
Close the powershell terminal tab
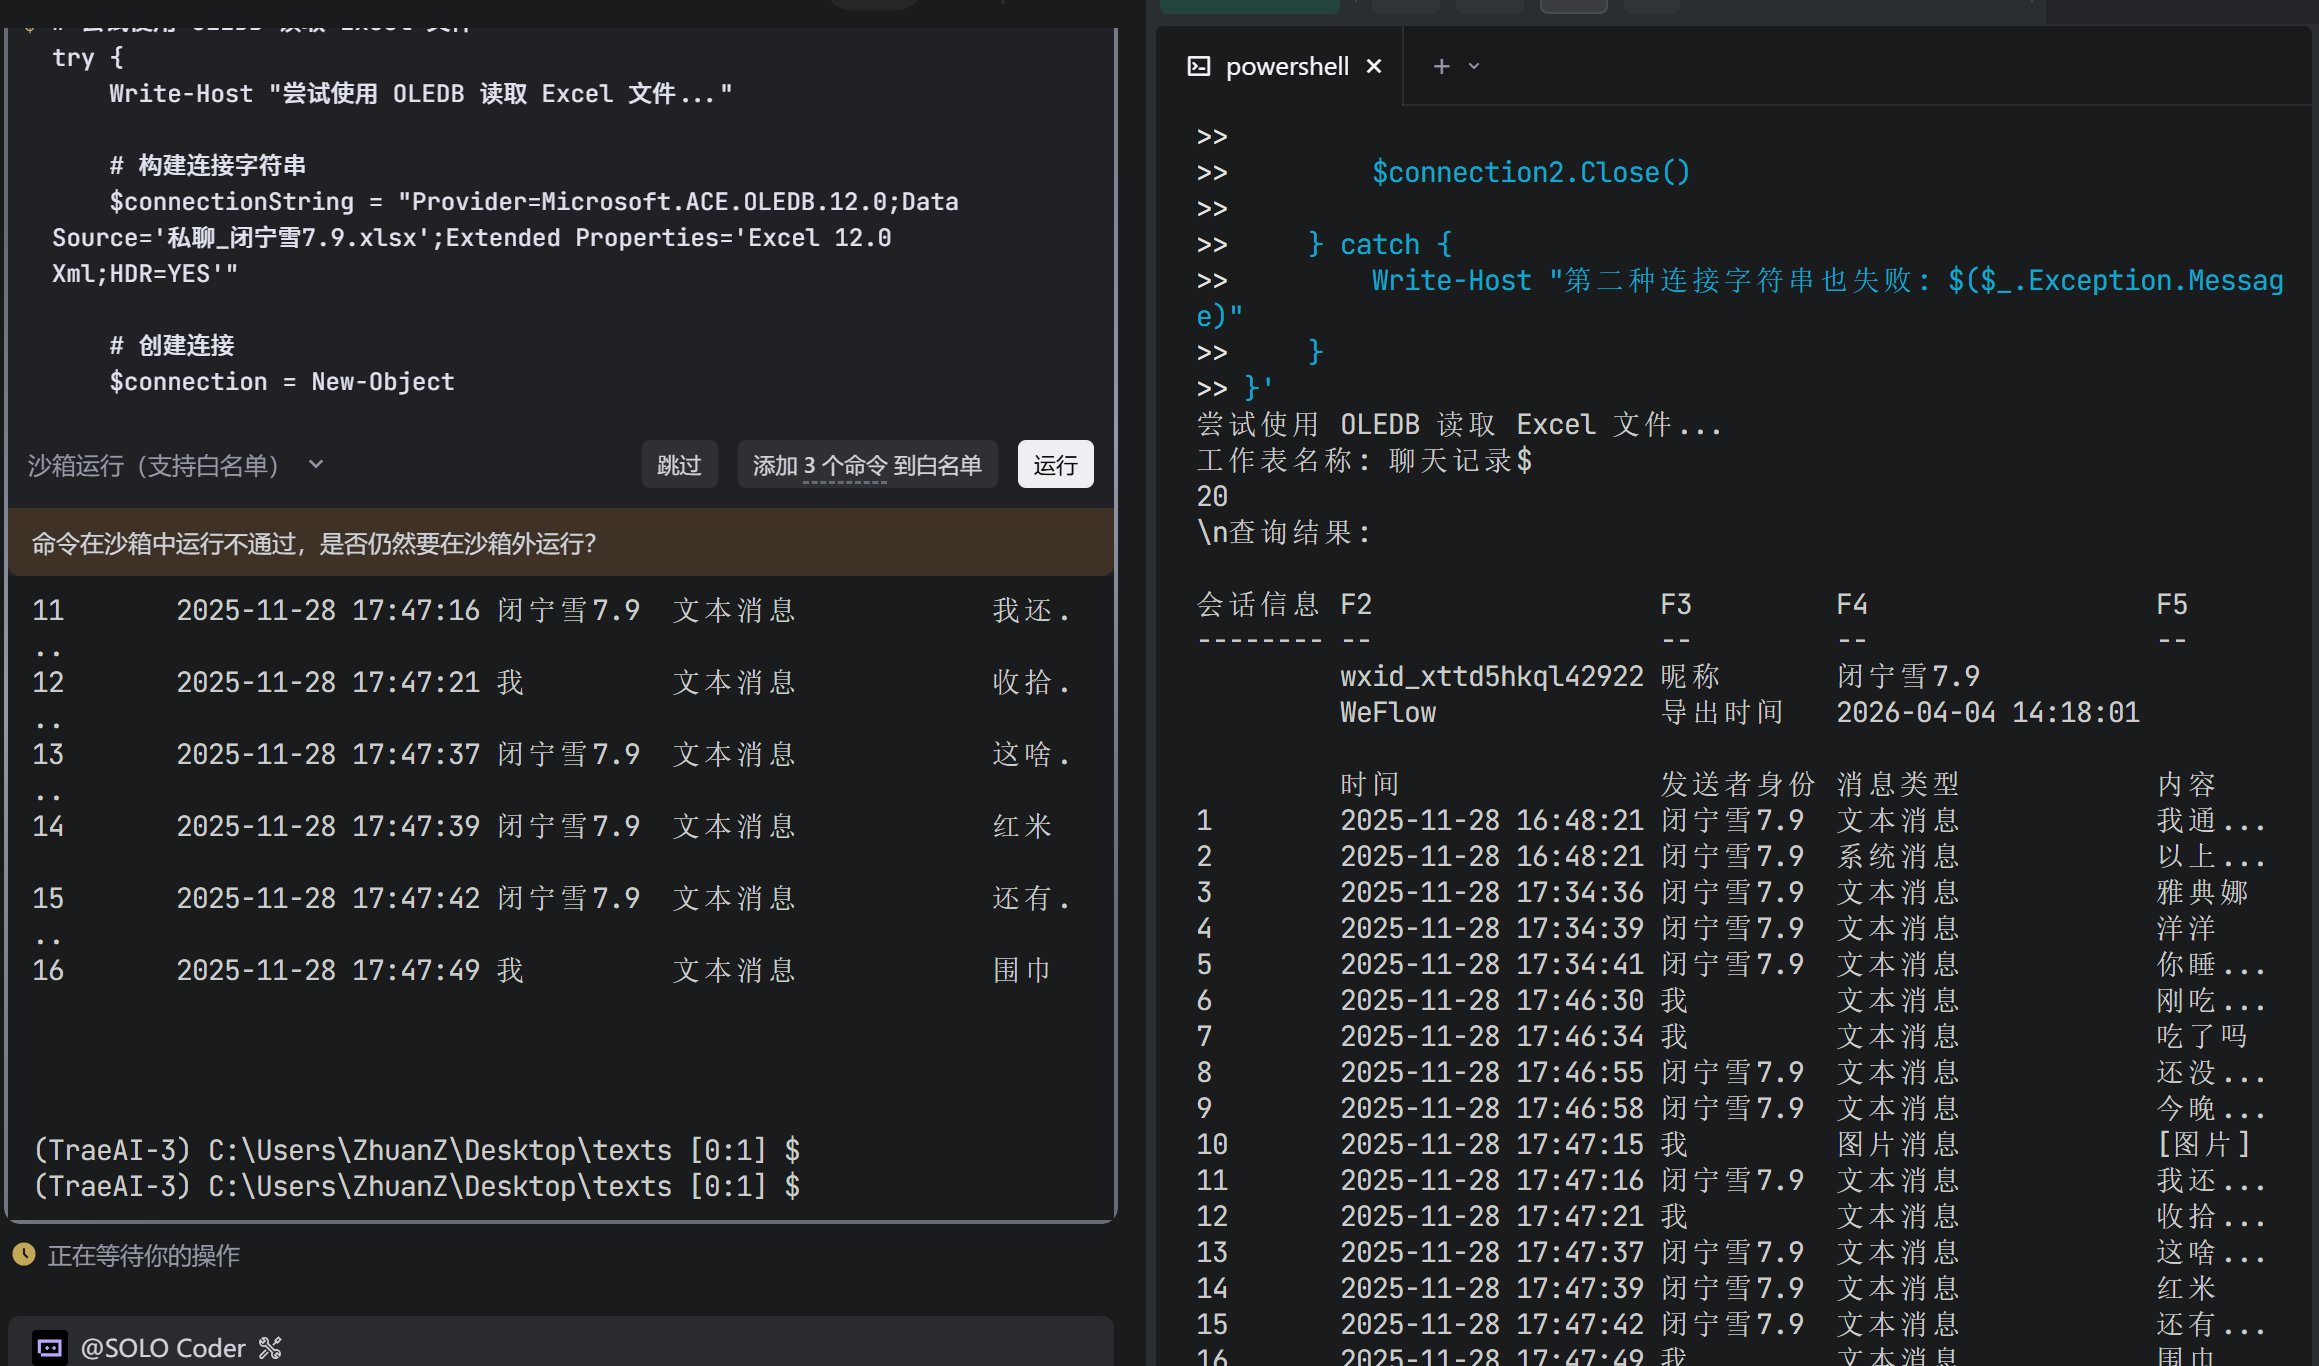coord(1374,66)
